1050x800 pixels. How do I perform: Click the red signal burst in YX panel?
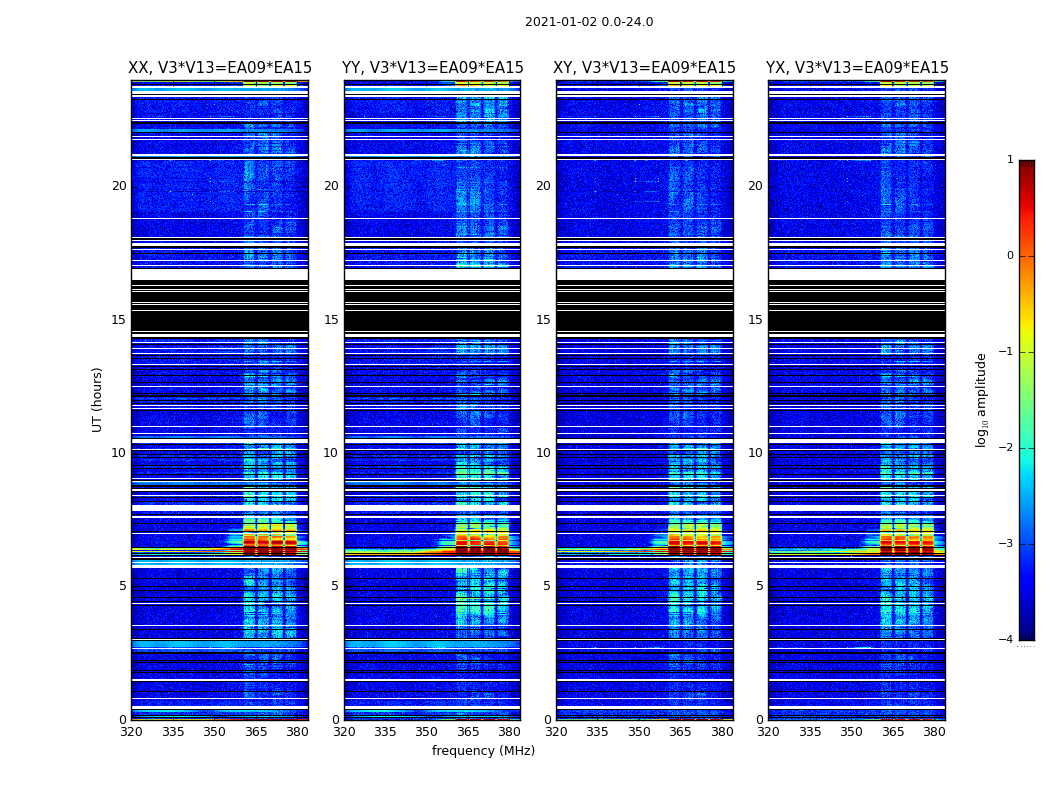tap(907, 548)
